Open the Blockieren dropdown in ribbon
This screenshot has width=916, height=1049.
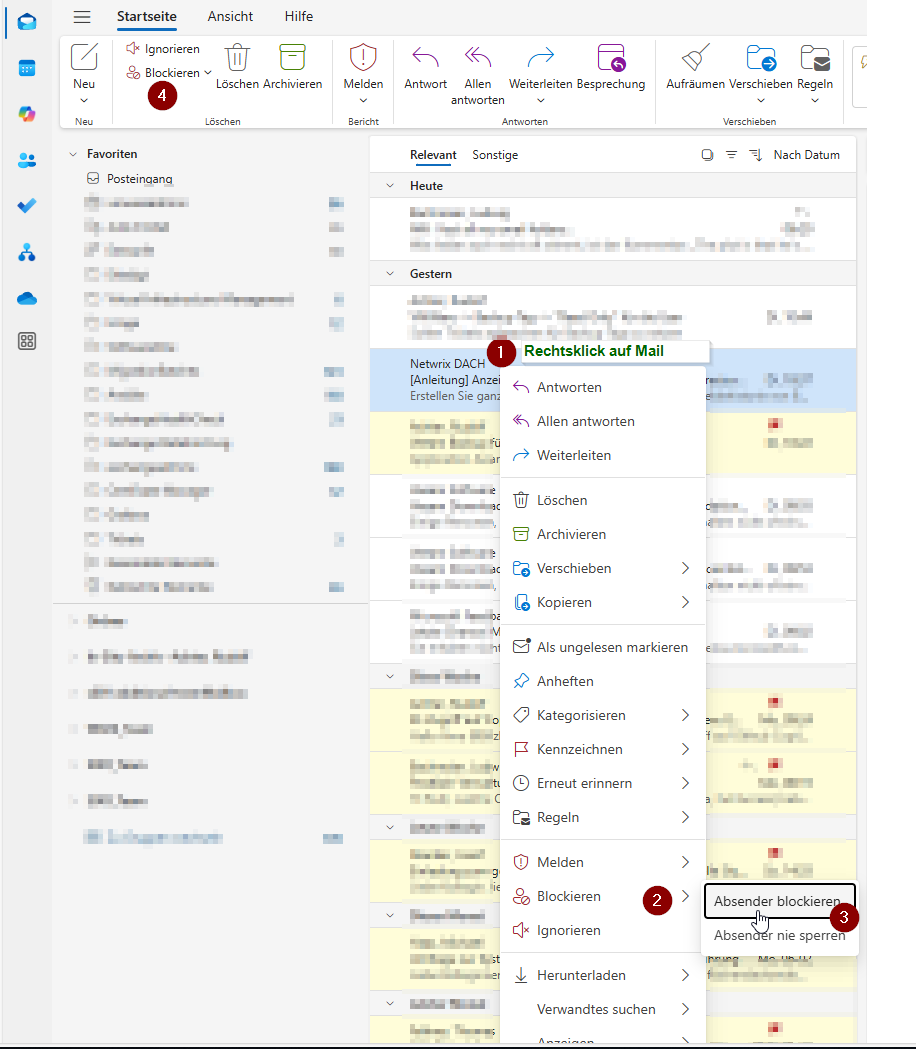pyautogui.click(x=208, y=72)
